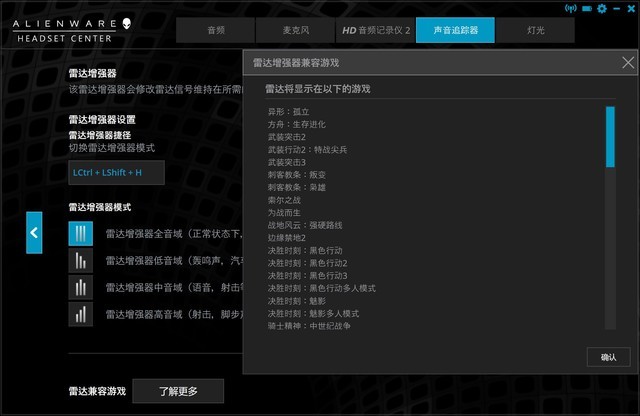The width and height of the screenshot is (640, 416).
Task: Click the 了解更多 button
Action: point(178,391)
